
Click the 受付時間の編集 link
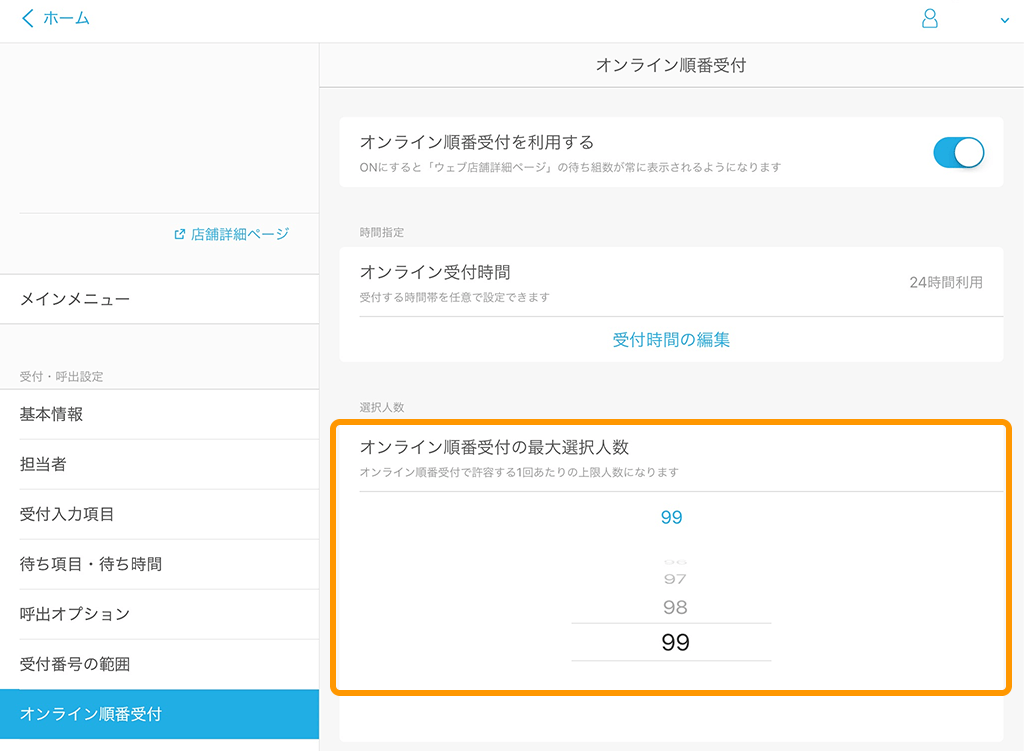(x=671, y=339)
